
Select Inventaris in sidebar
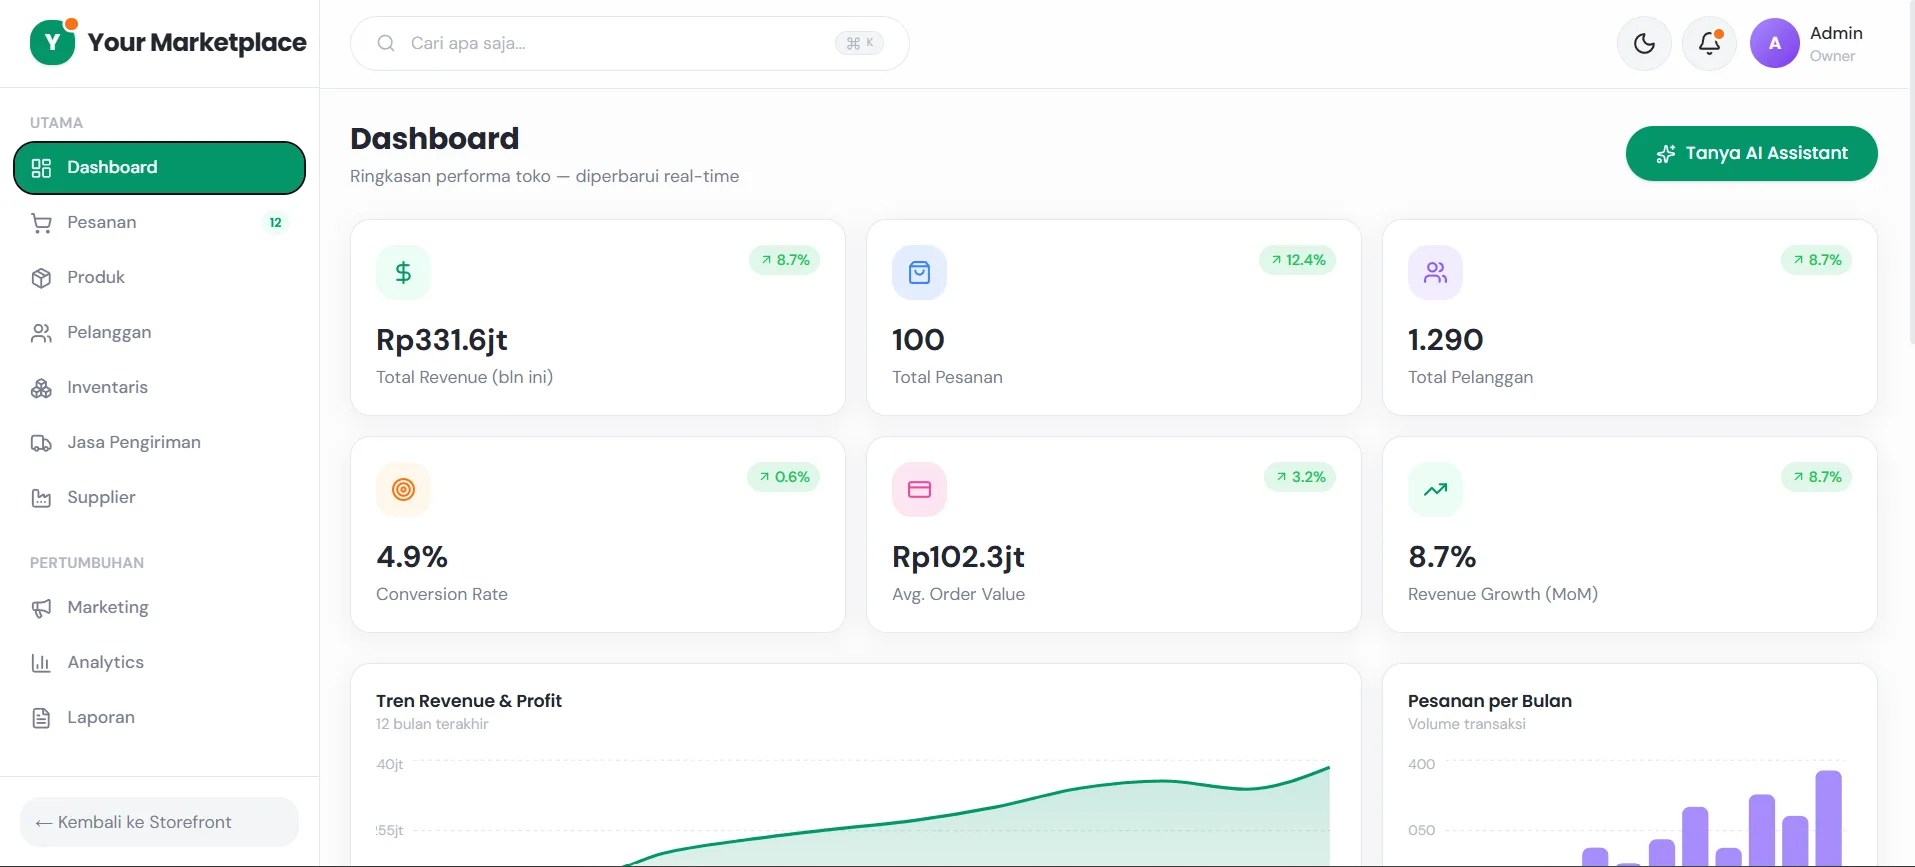[159, 388]
